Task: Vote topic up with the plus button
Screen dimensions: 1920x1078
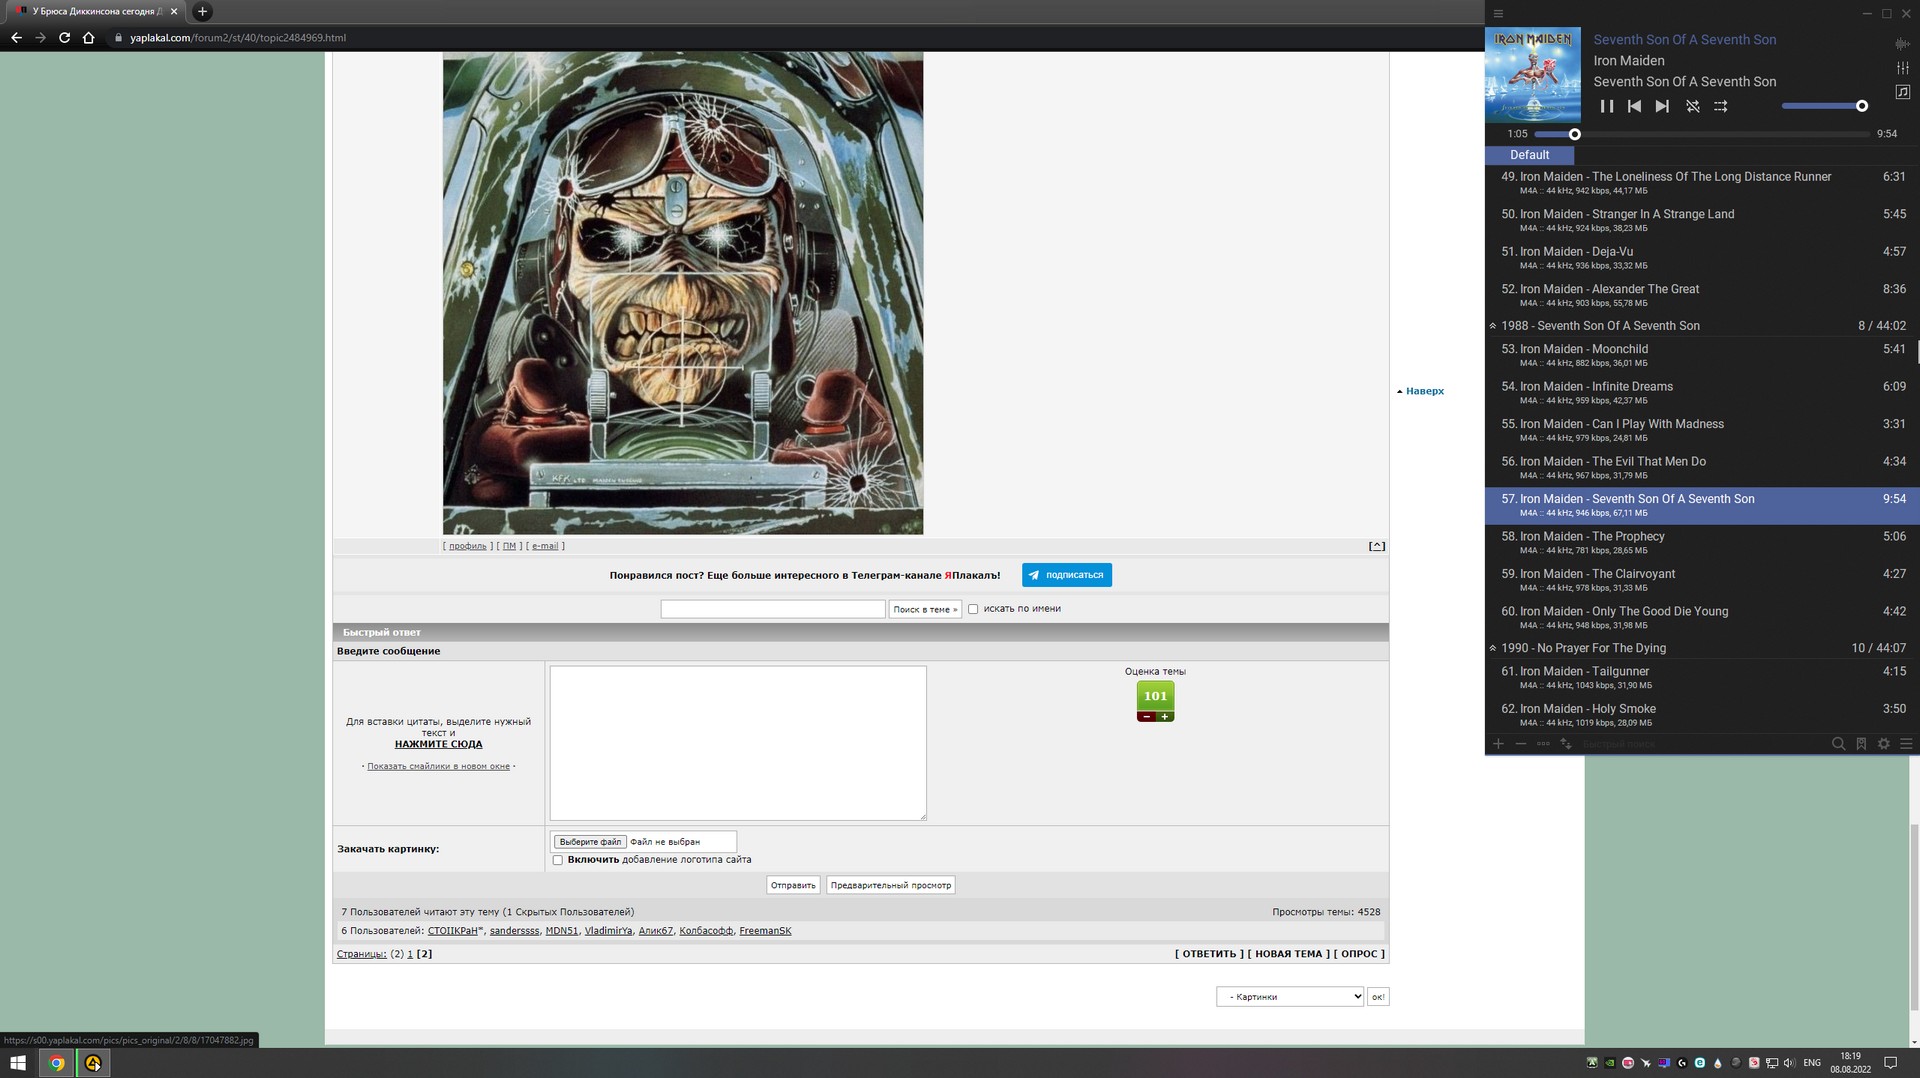Action: point(1165,717)
